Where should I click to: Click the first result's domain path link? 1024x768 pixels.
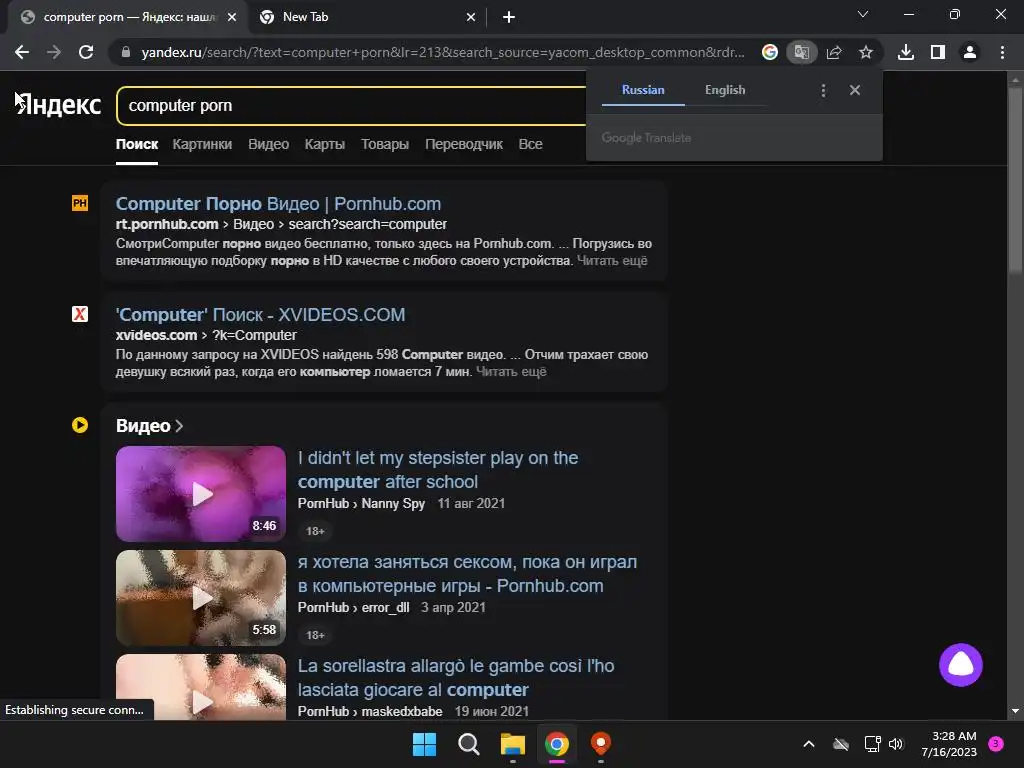pyautogui.click(x=281, y=224)
